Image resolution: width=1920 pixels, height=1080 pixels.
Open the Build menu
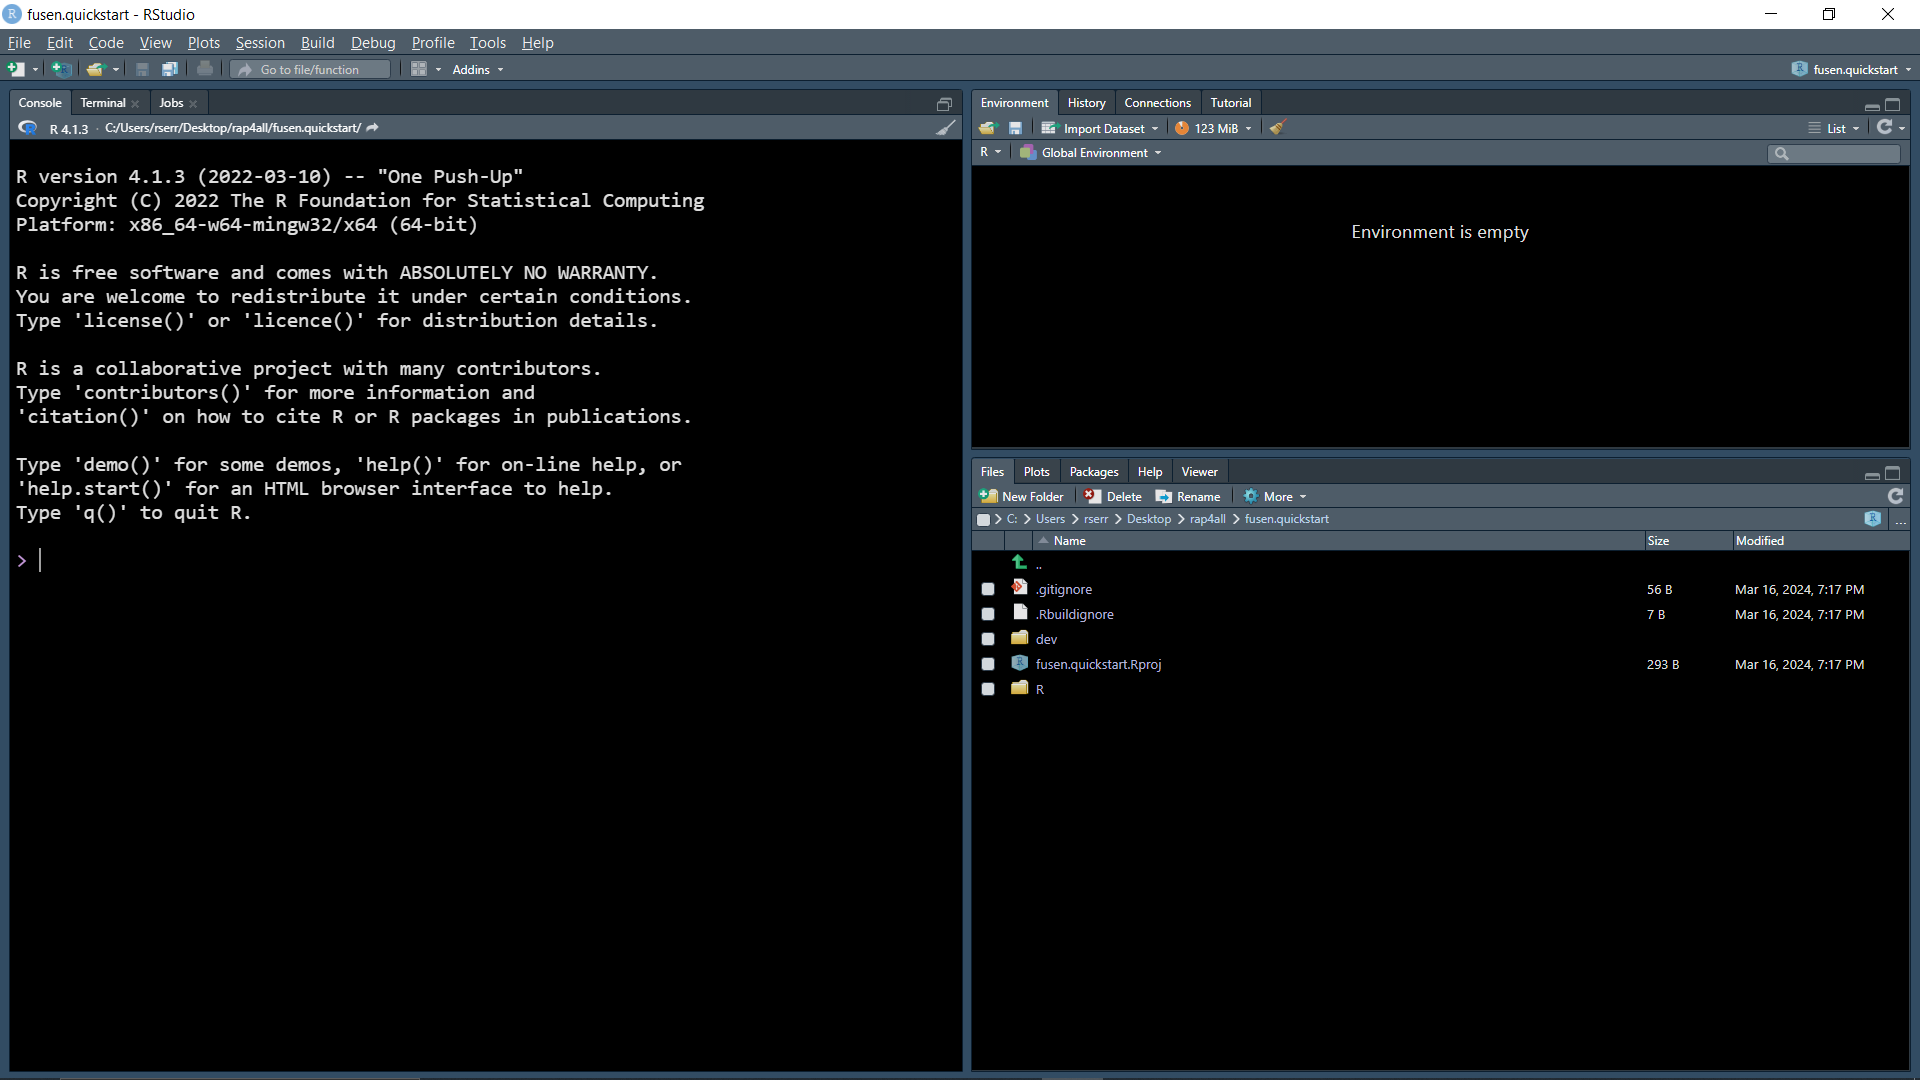point(317,43)
